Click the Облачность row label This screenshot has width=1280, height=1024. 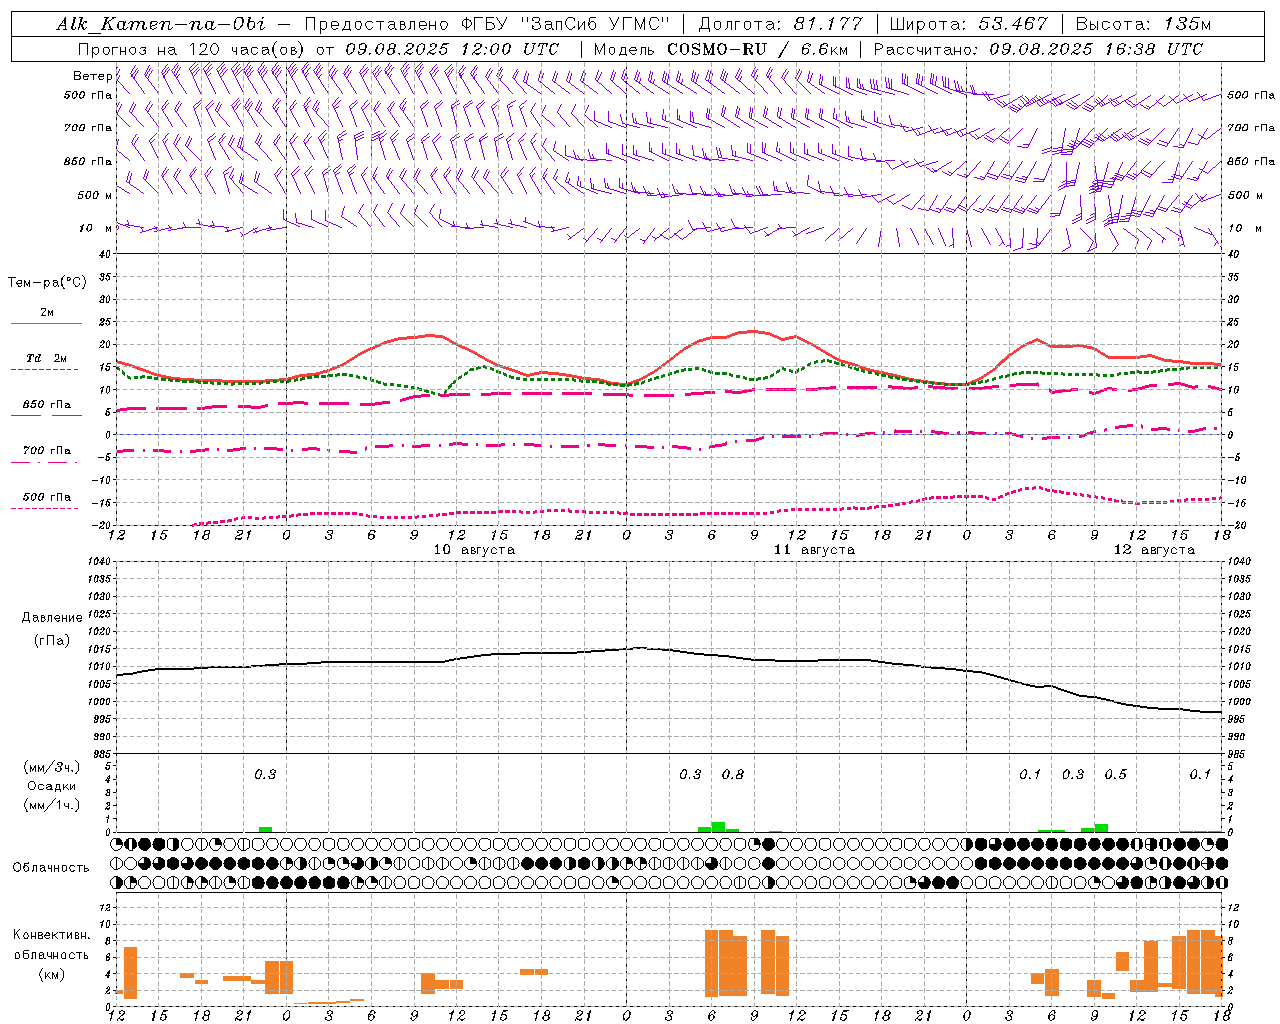tap(51, 868)
